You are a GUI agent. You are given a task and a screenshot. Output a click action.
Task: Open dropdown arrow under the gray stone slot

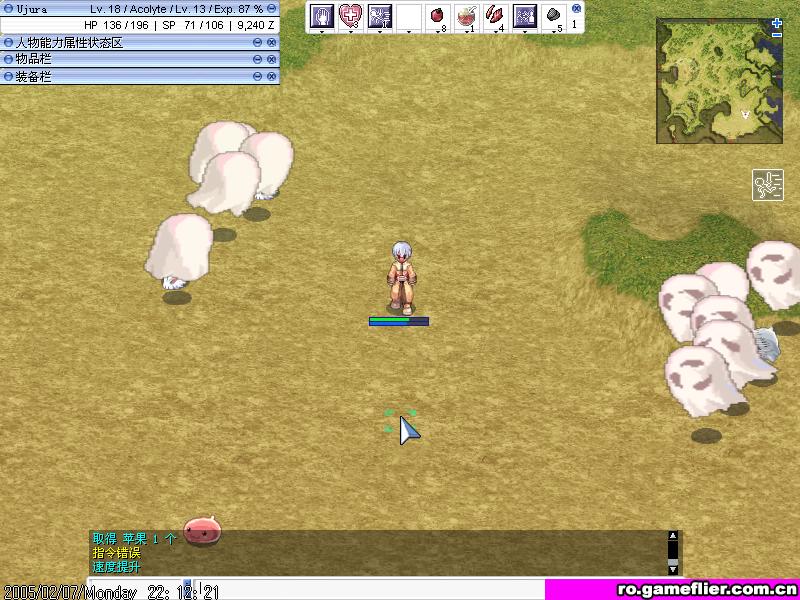click(554, 32)
